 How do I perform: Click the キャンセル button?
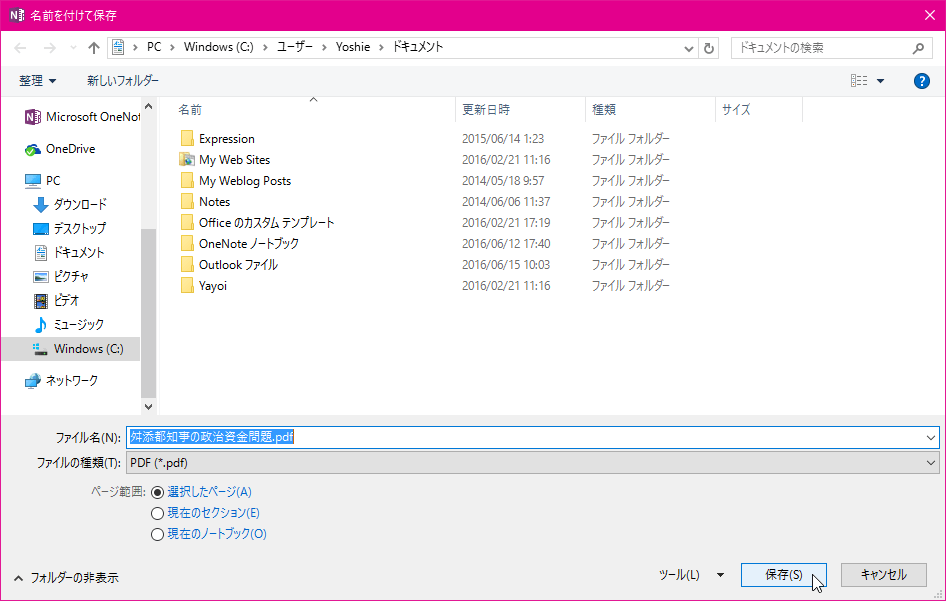(883, 575)
